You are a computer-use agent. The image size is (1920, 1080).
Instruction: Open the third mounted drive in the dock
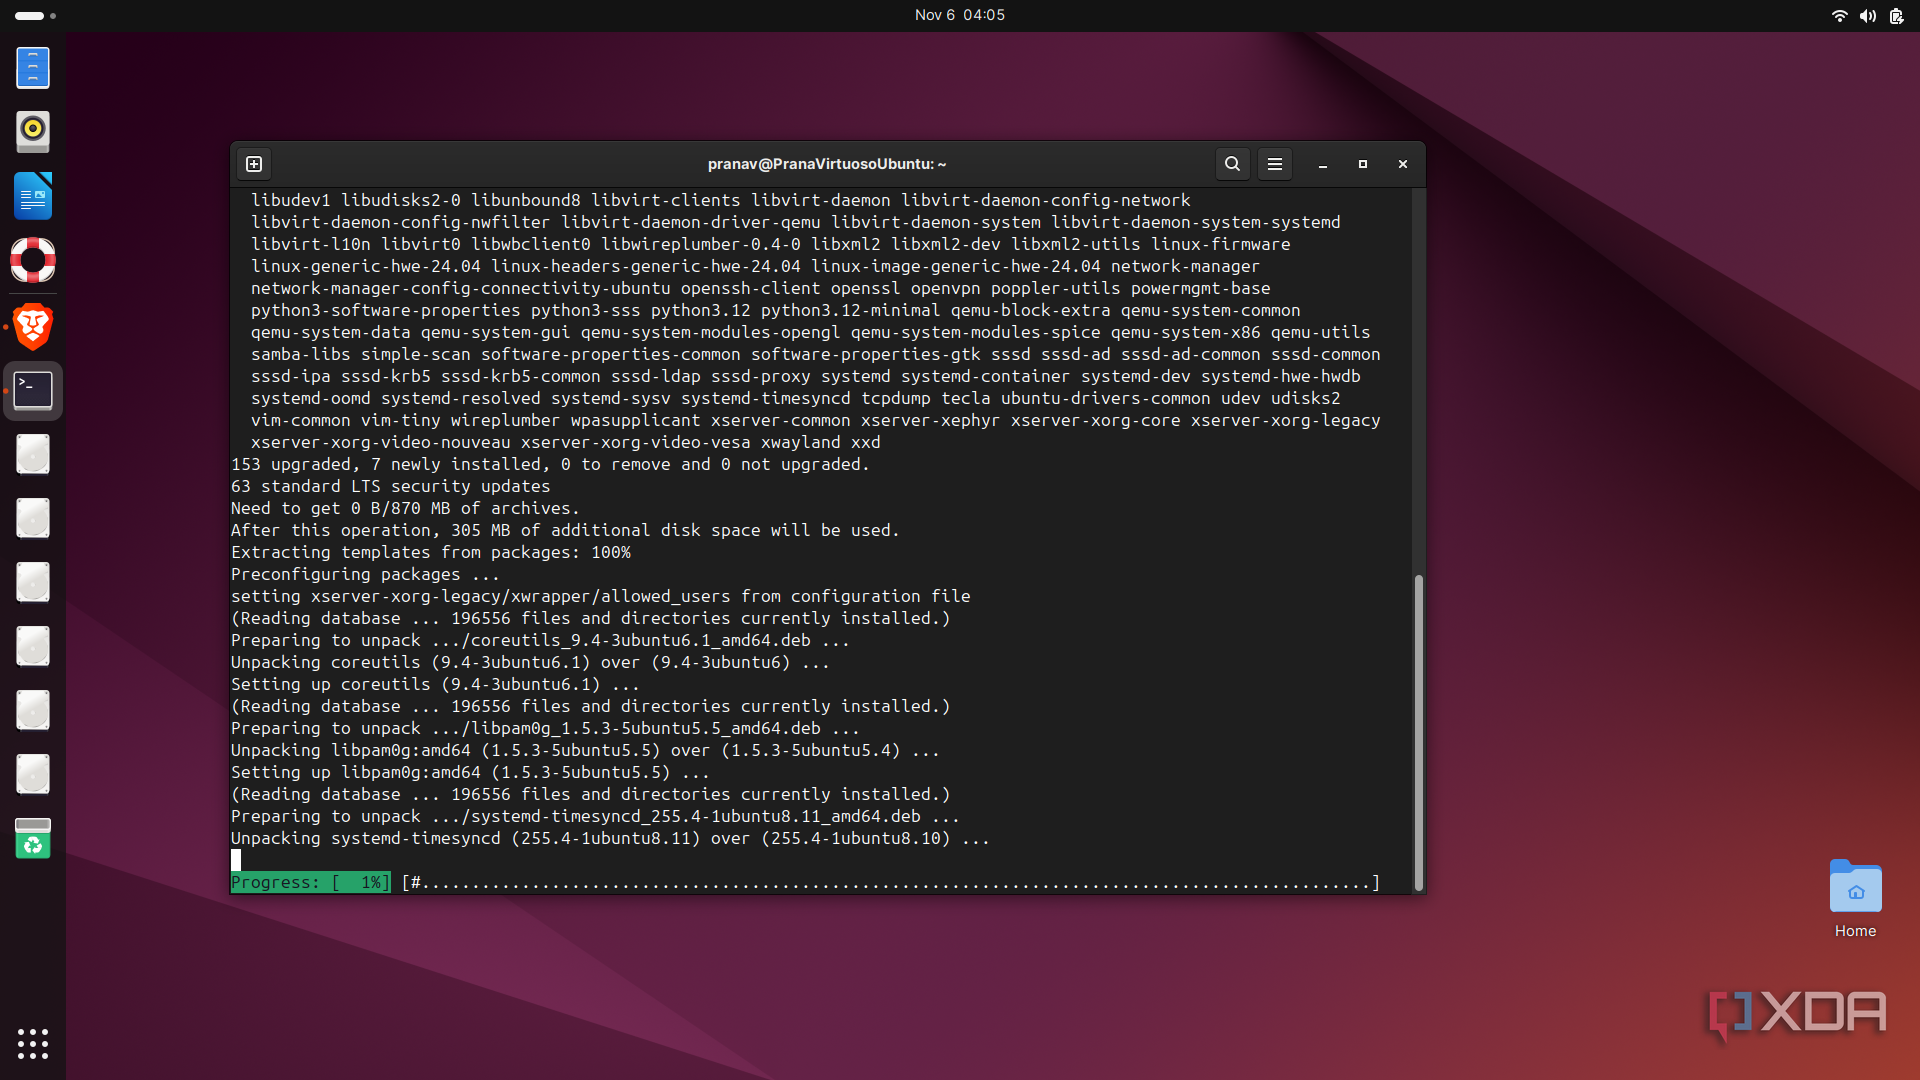click(33, 582)
